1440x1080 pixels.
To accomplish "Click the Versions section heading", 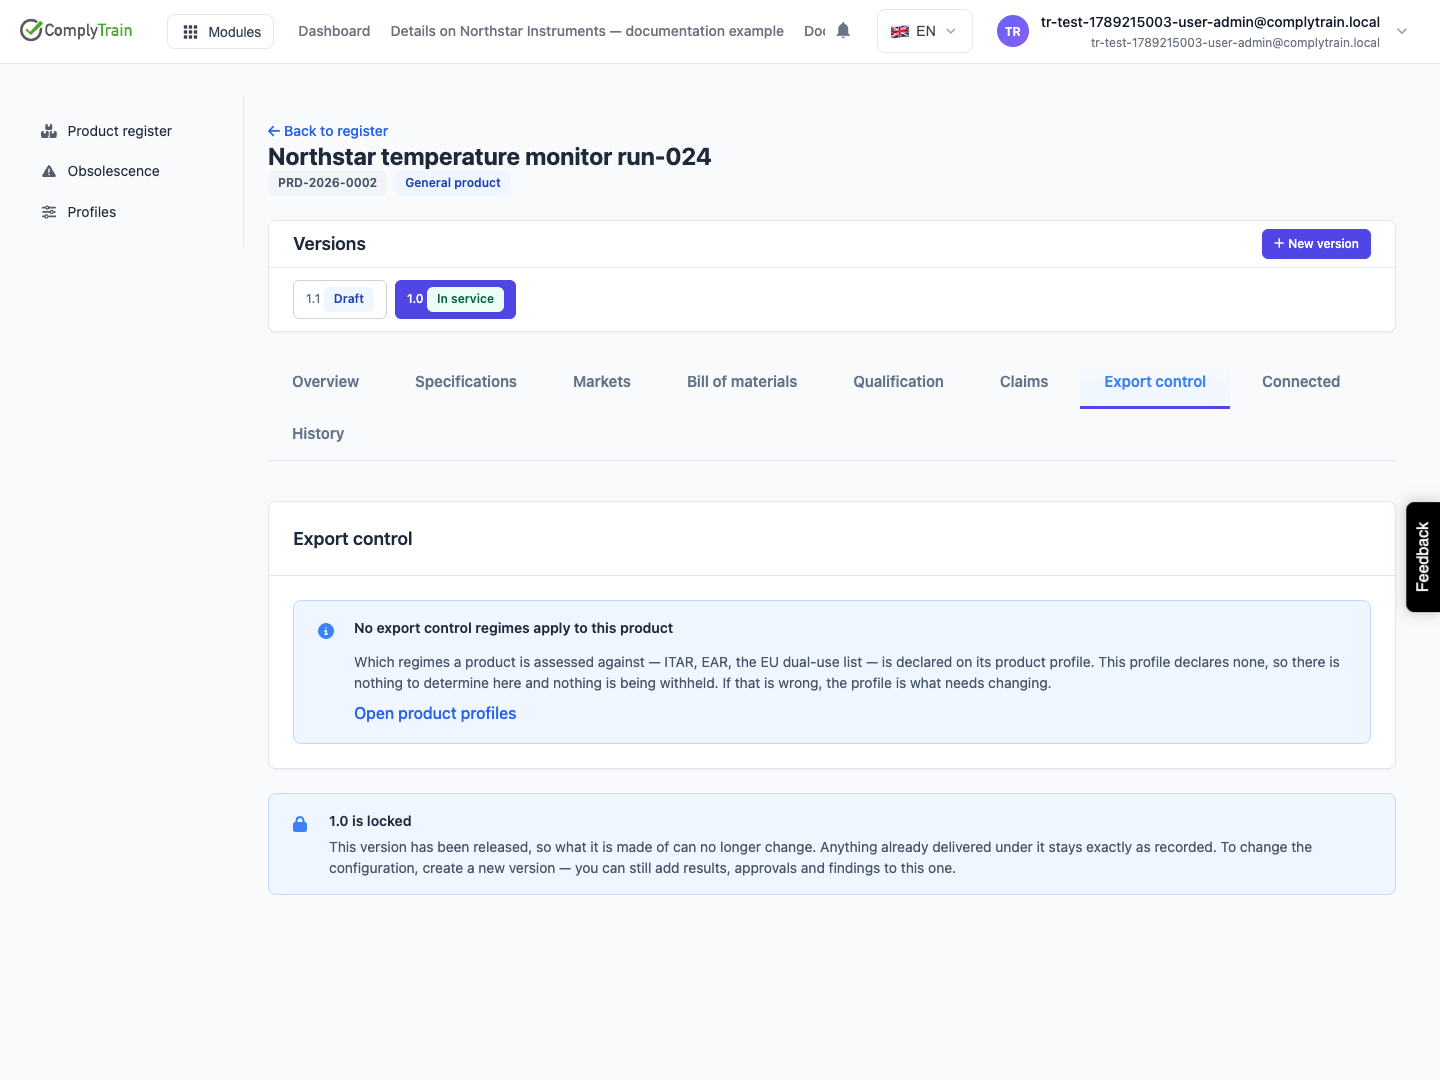I will pos(329,244).
